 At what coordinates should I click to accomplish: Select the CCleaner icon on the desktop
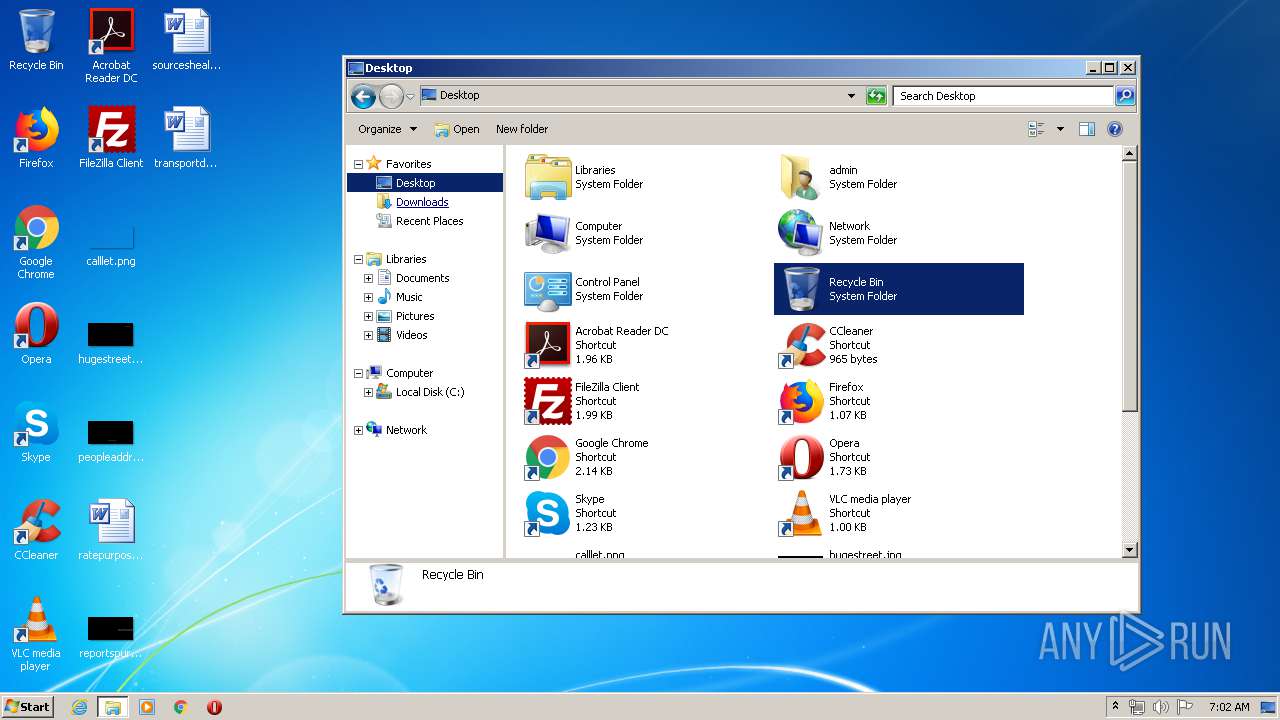[x=36, y=522]
